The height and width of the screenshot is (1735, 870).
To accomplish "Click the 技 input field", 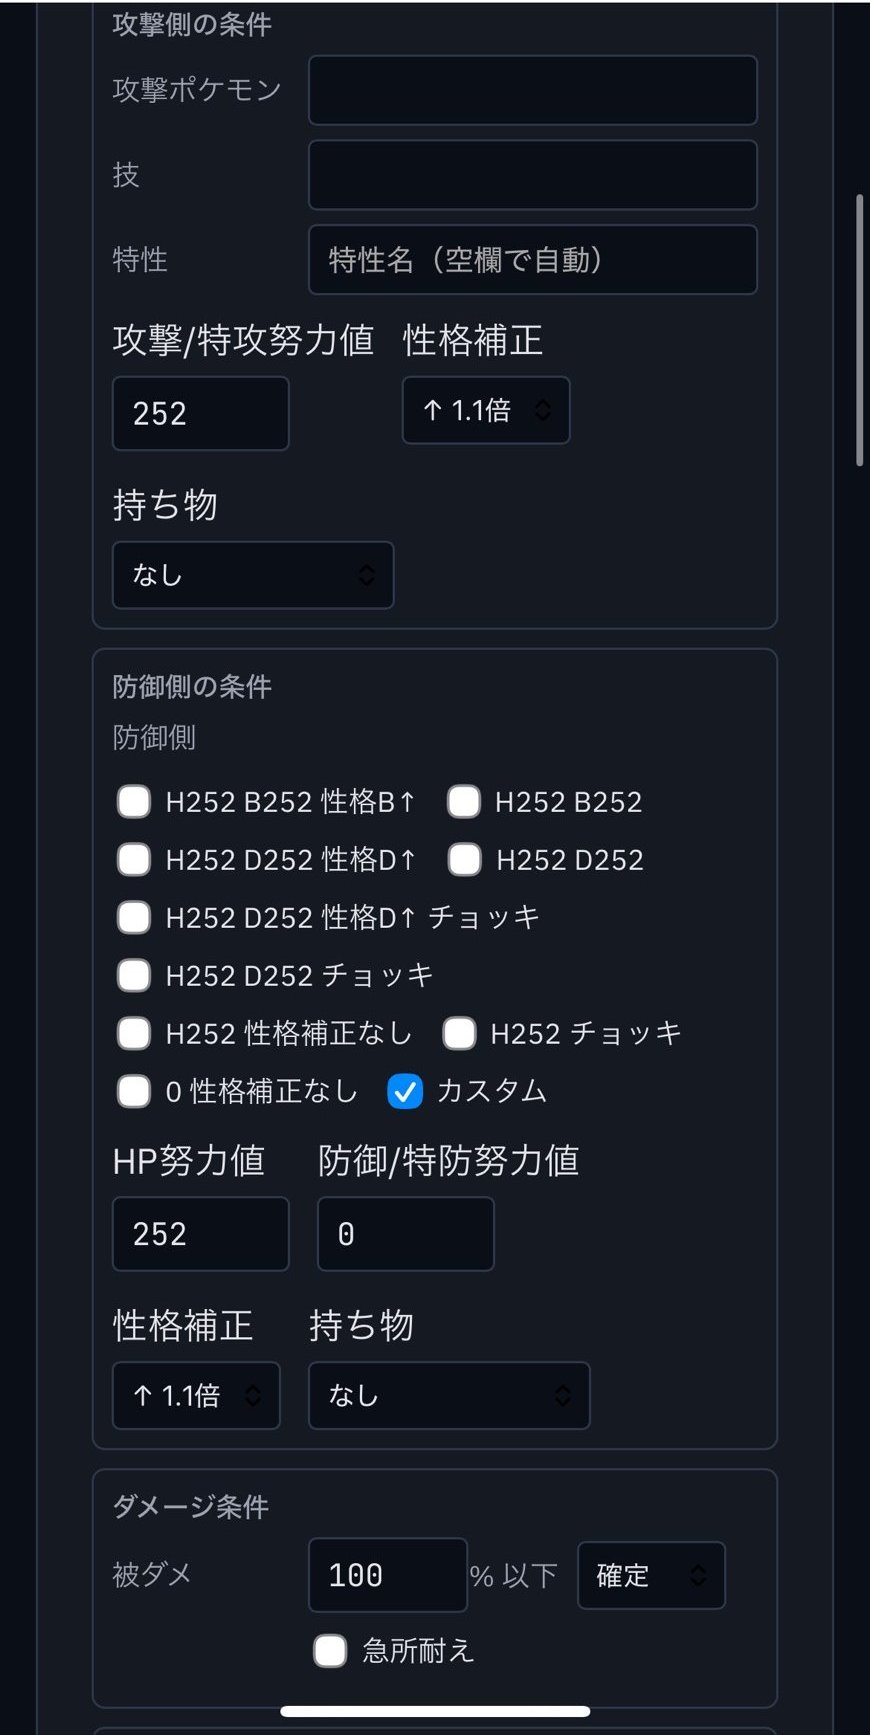I will coord(532,175).
